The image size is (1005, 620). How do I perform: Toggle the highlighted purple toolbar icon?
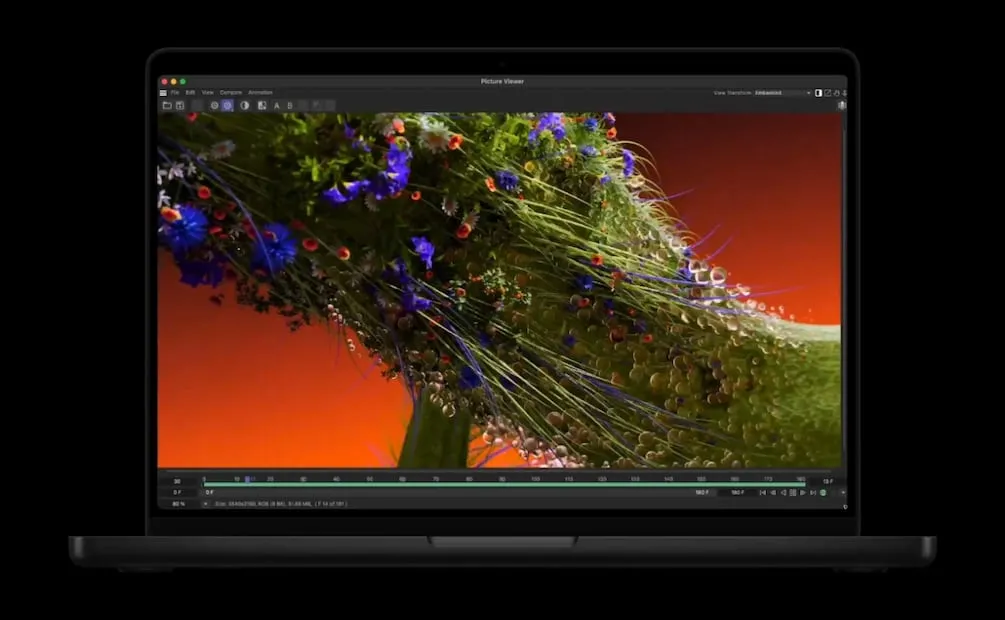pos(228,105)
